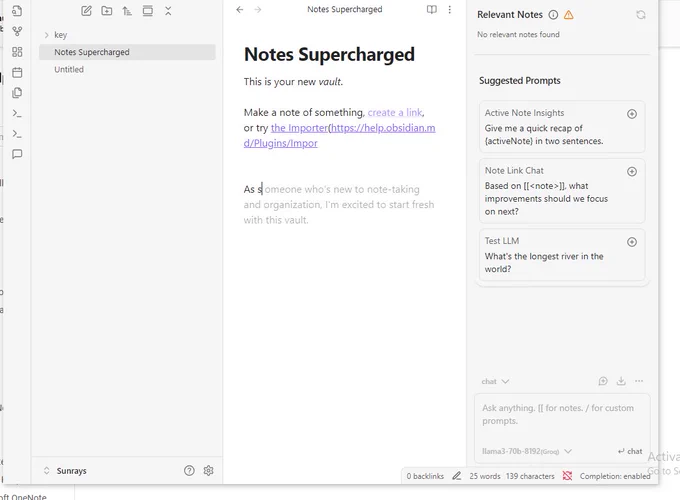
Task: Toggle Completion enabled status
Action: pyautogui.click(x=615, y=476)
